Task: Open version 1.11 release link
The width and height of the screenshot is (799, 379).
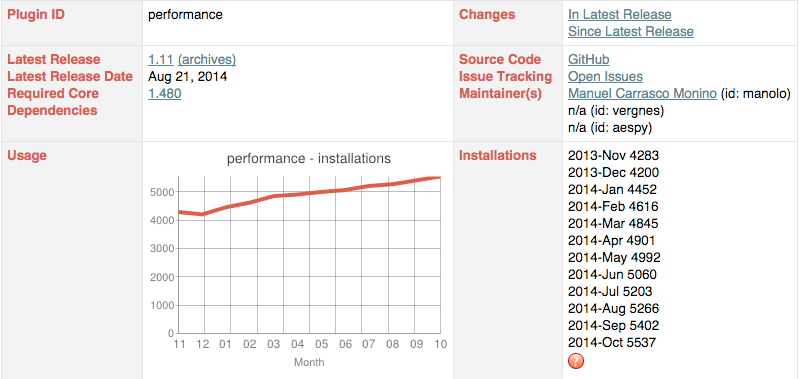Action: click(x=161, y=60)
